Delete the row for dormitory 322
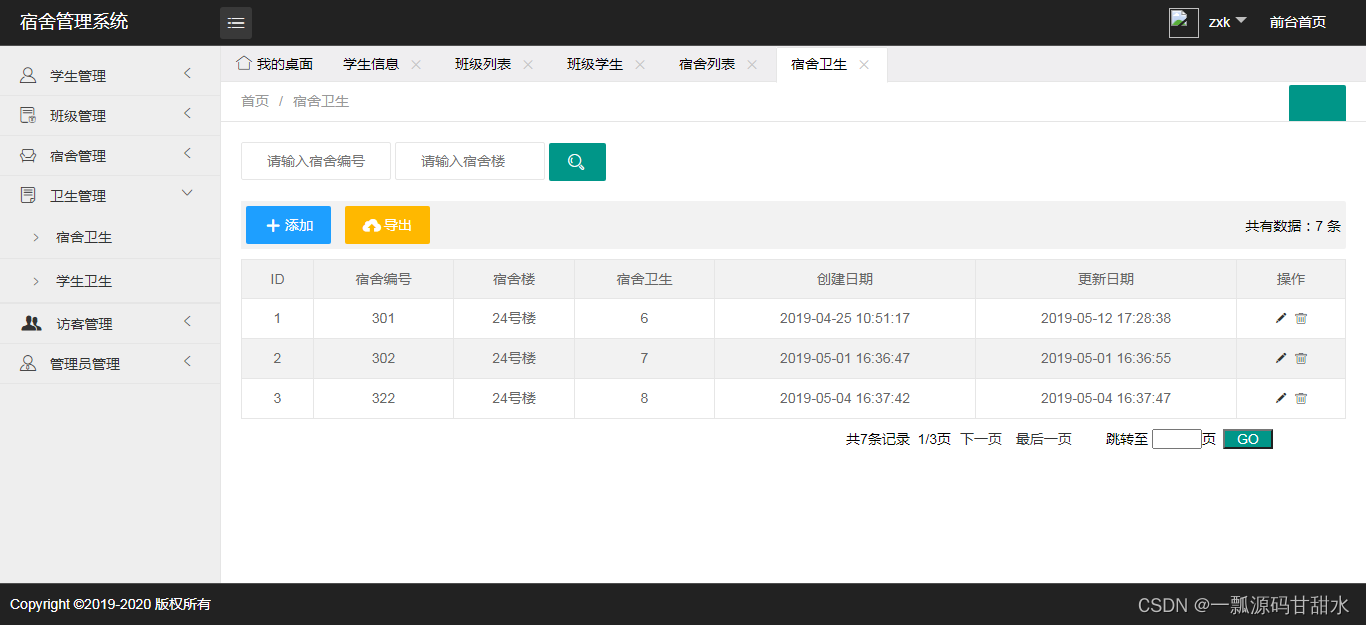This screenshot has height=625, width=1366. 1301,398
